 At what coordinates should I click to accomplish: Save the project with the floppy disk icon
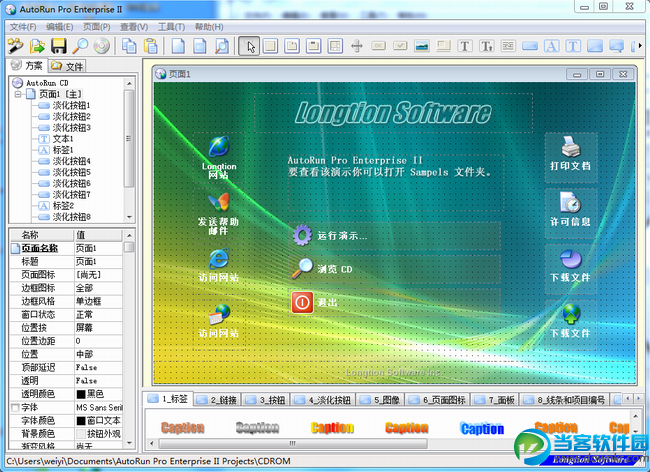58,46
